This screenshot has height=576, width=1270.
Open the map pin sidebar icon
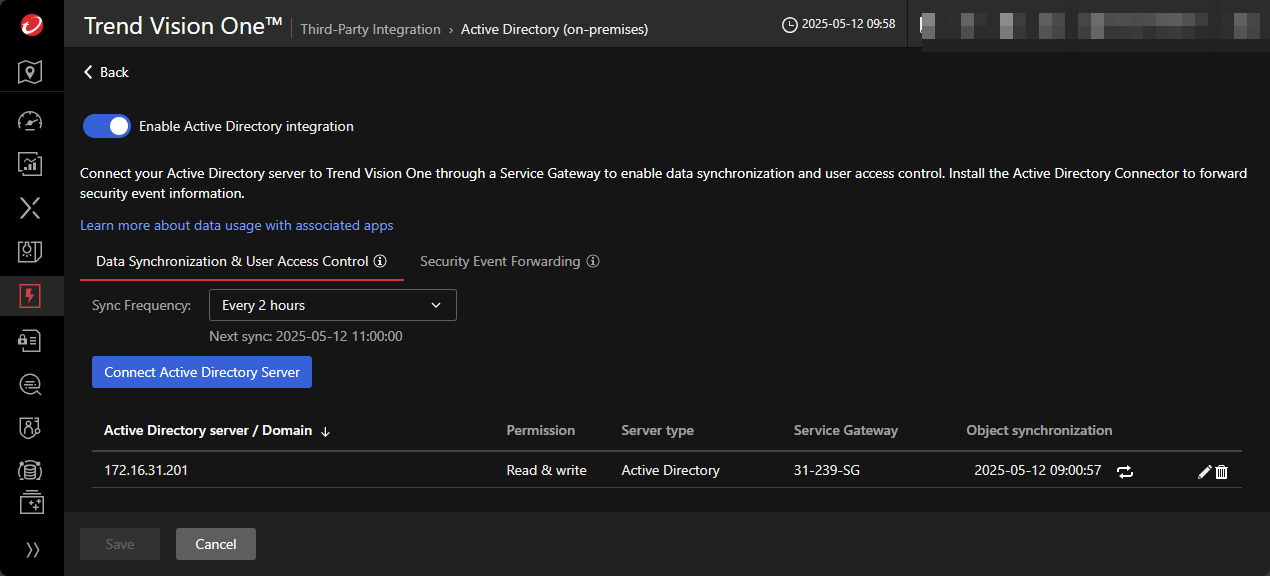coord(31,72)
